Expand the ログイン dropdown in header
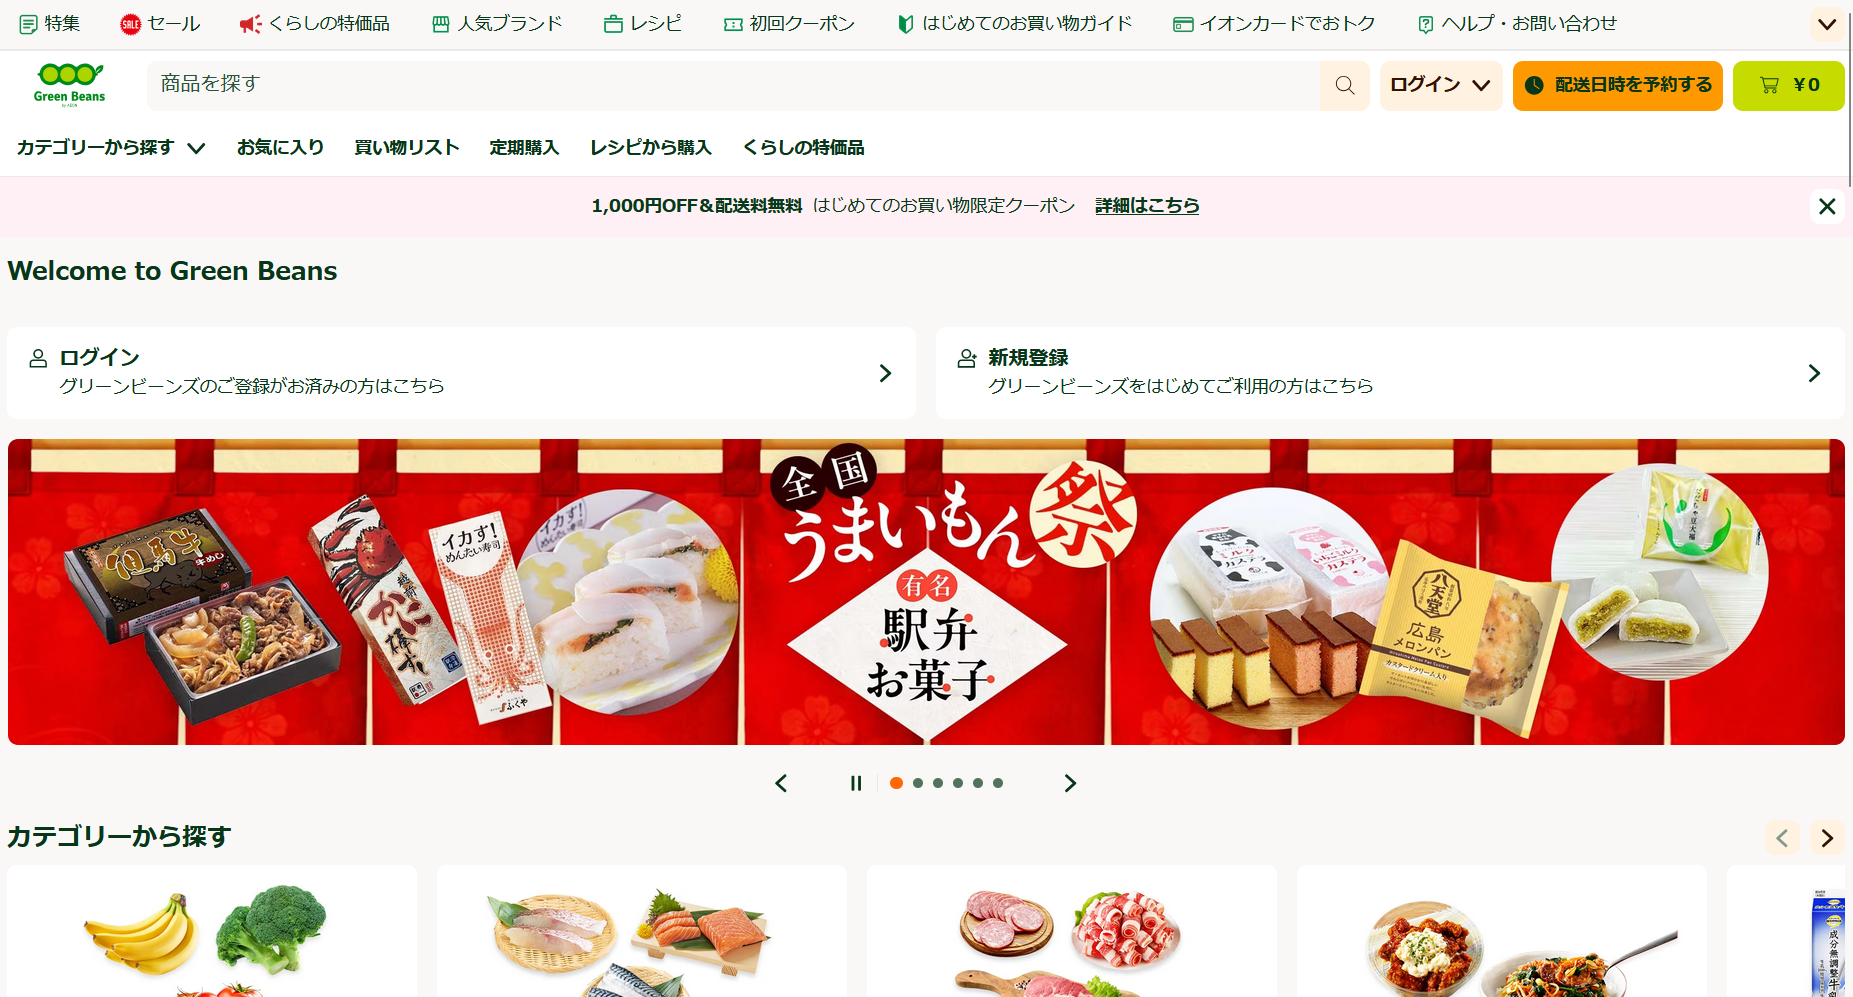1853x997 pixels. (1441, 85)
